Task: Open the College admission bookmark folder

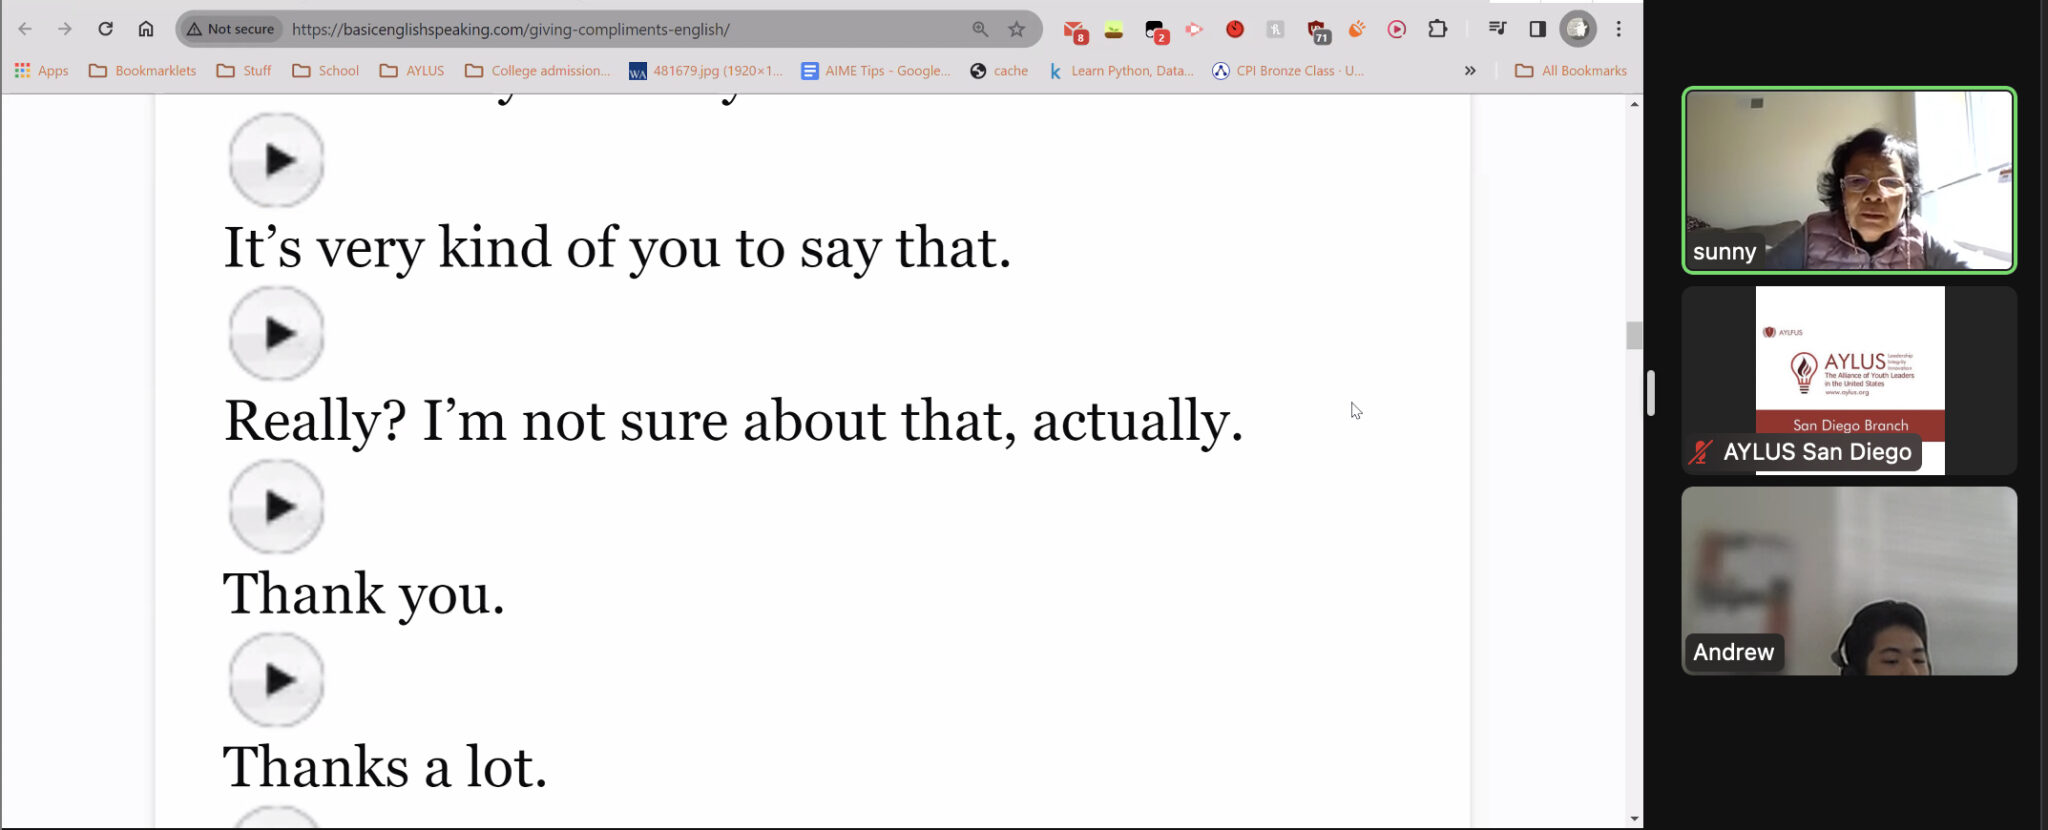Action: [x=537, y=70]
